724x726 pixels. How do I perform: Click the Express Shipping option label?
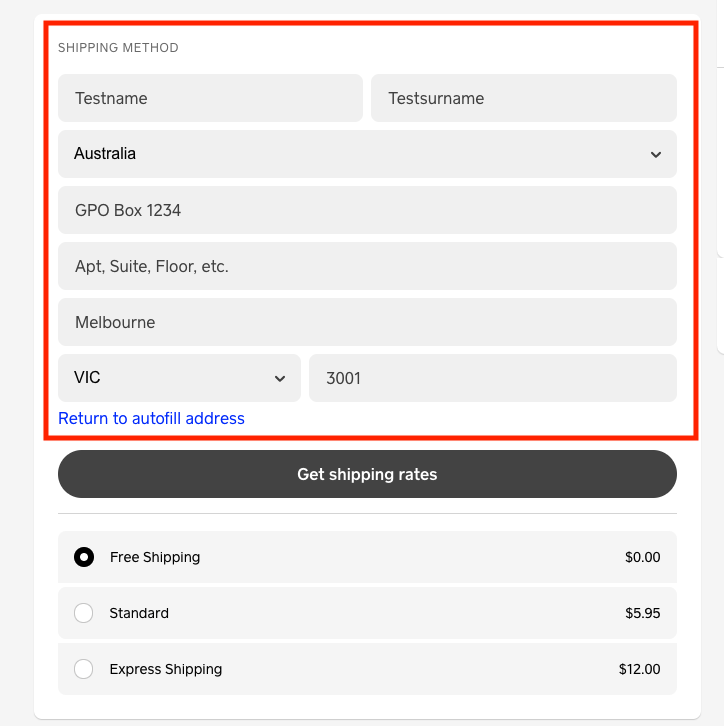(x=166, y=669)
